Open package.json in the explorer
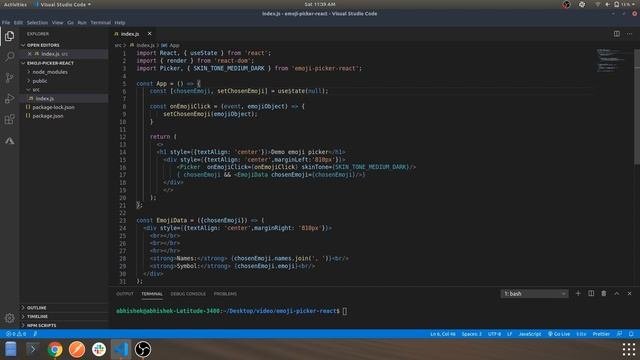 coord(47,116)
